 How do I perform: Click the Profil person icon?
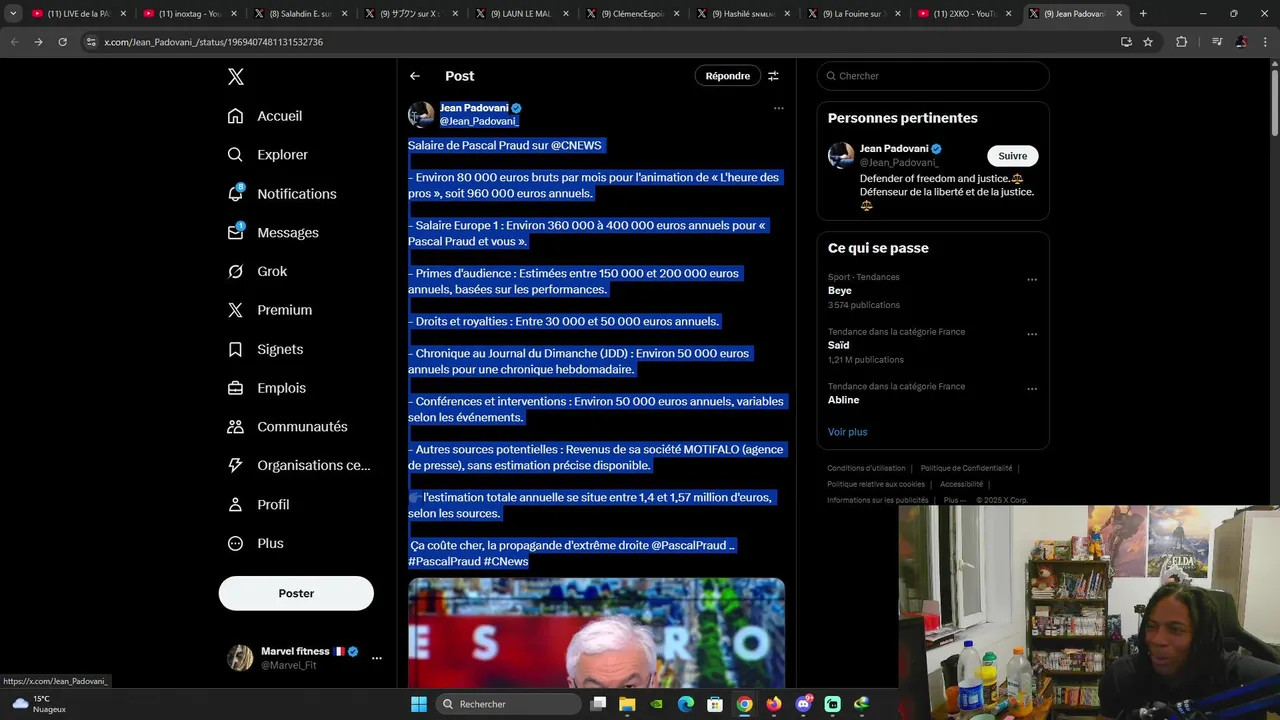(235, 505)
